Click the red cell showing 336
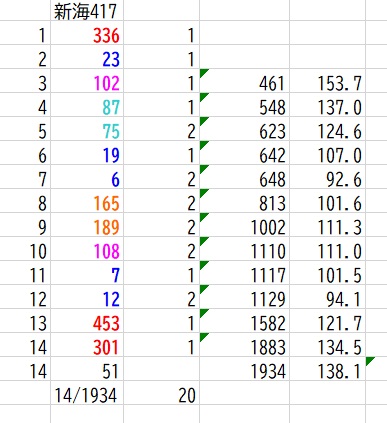The height and width of the screenshot is (423, 387). [x=87, y=35]
